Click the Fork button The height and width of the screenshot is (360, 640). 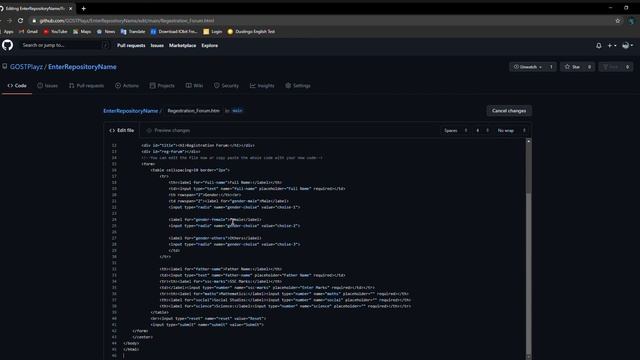pos(611,67)
